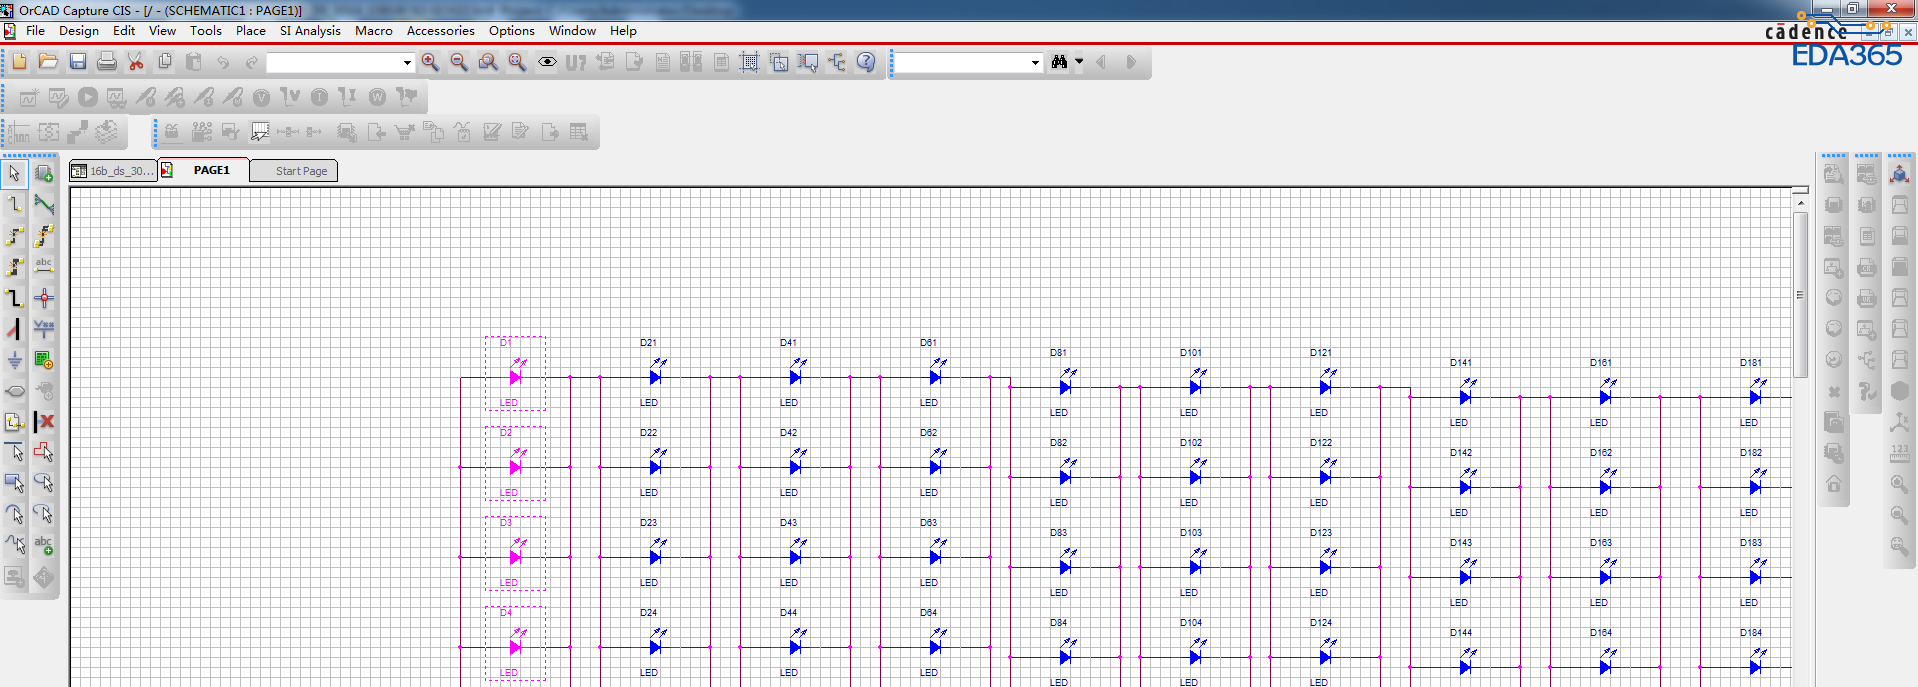Open the Options menu
The image size is (1918, 687).
pyautogui.click(x=511, y=31)
